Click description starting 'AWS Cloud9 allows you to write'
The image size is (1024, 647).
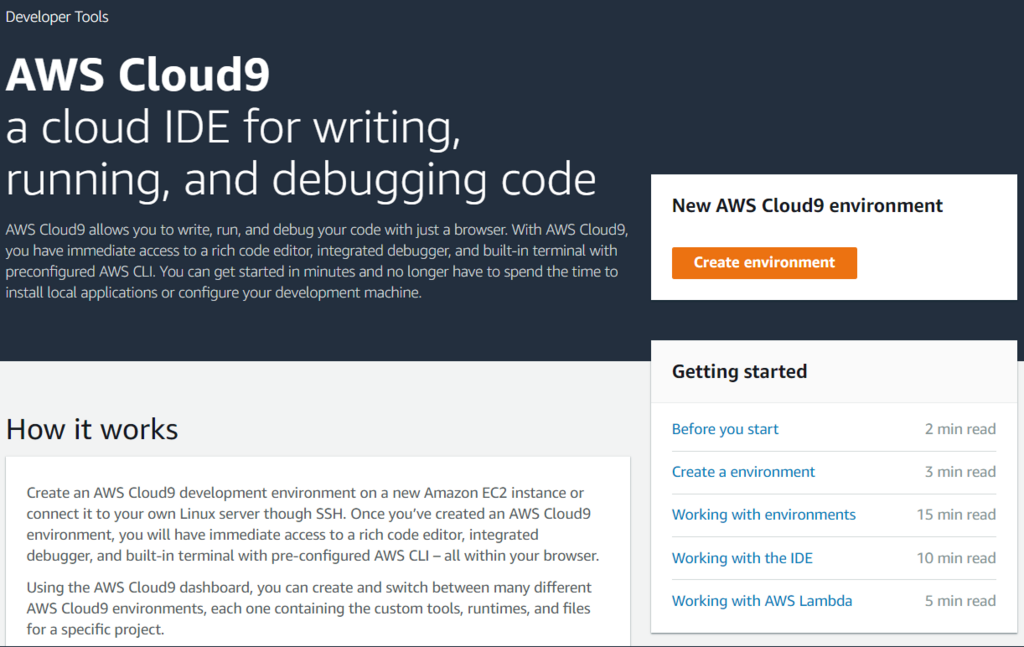click(317, 261)
